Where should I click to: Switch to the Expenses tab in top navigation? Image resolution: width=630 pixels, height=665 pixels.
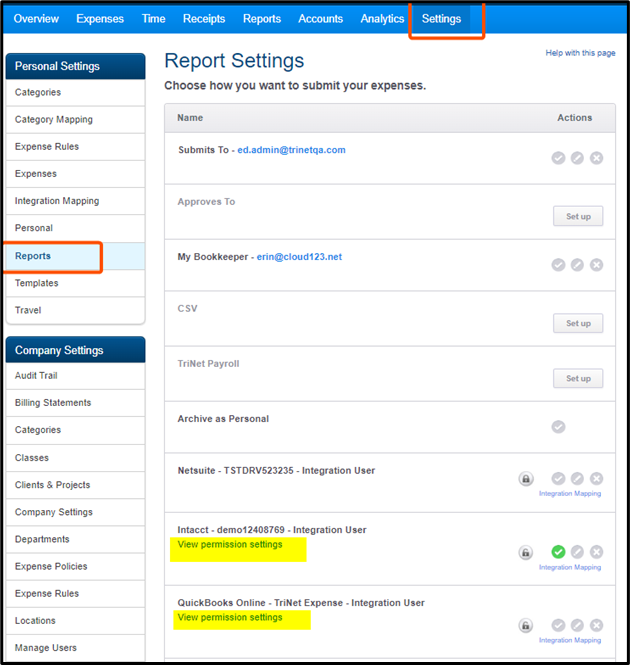click(100, 19)
